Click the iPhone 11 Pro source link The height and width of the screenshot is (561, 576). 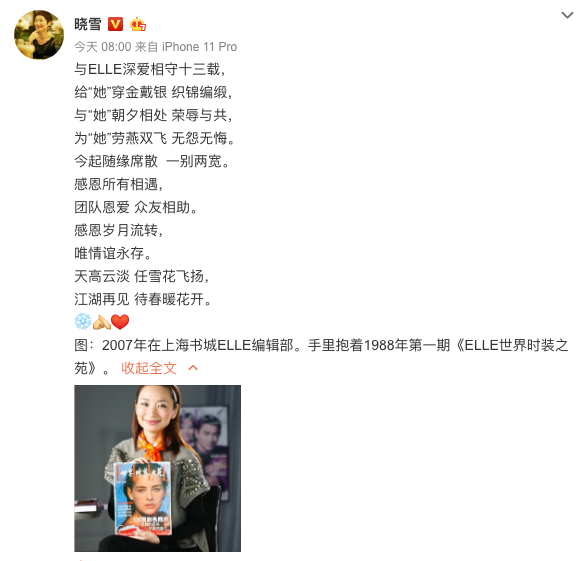click(199, 47)
